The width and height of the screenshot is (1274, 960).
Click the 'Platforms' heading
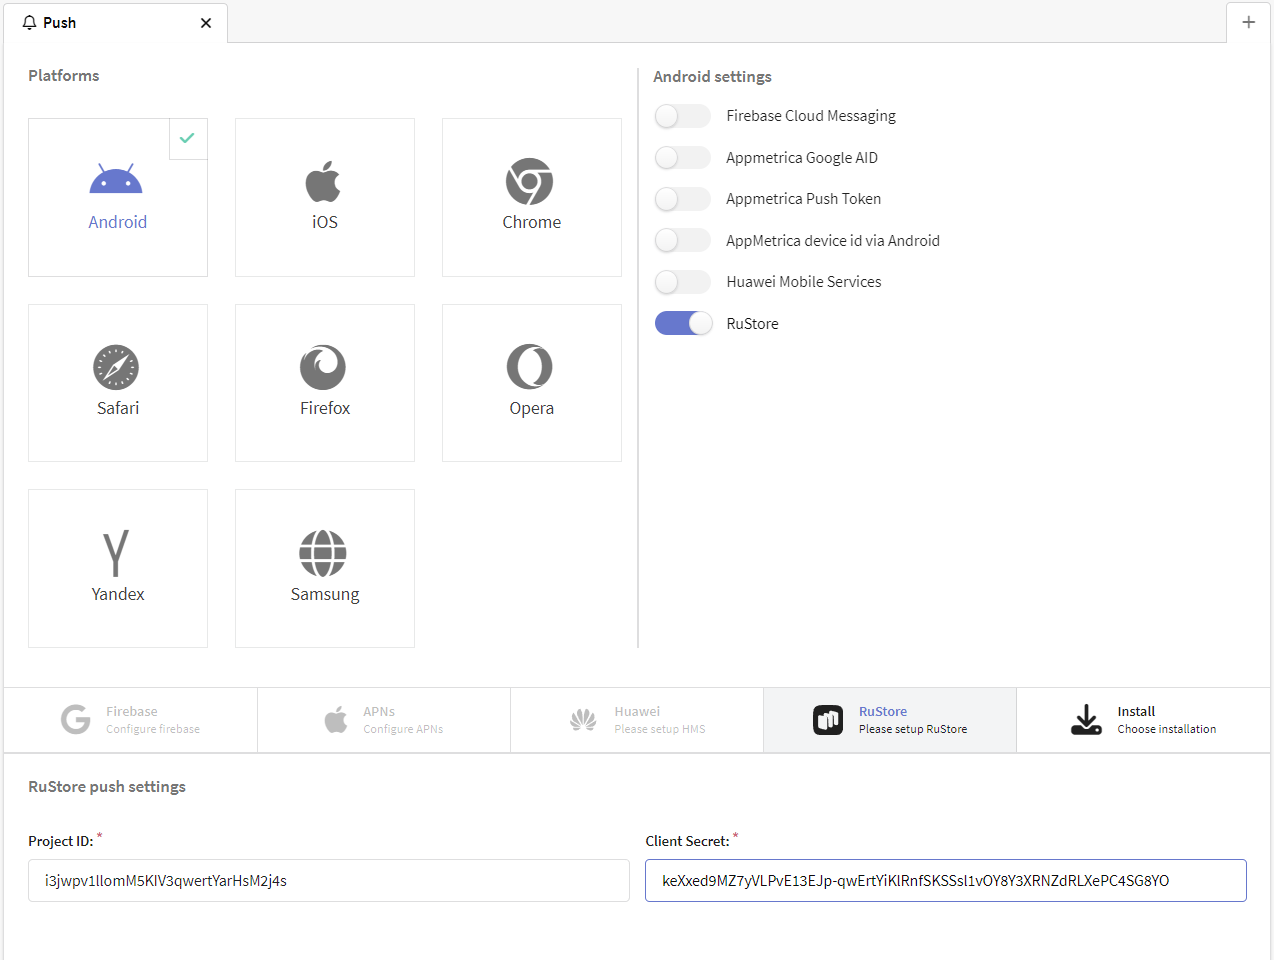(x=64, y=76)
